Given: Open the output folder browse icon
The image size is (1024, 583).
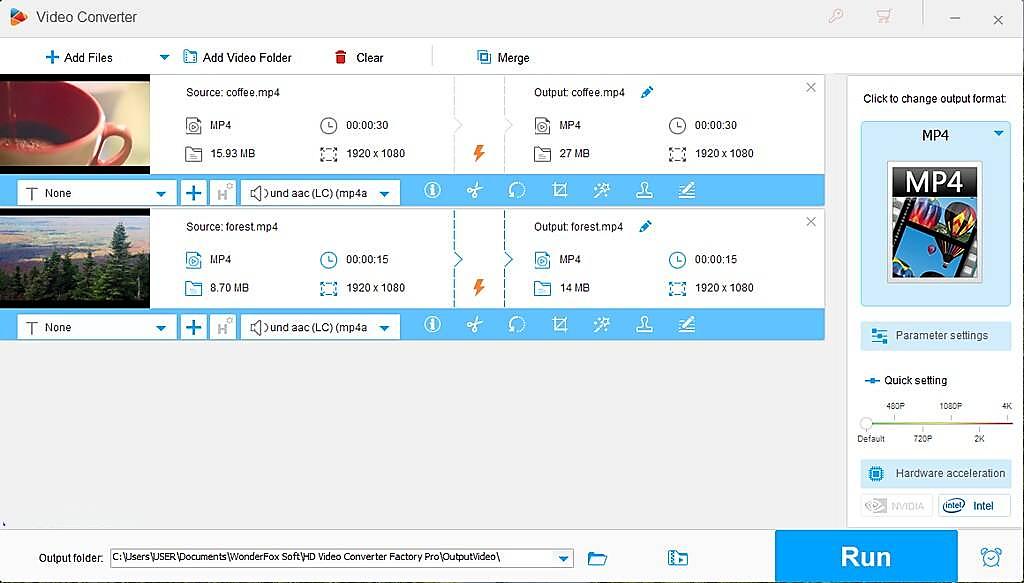Looking at the screenshot, I should pyautogui.click(x=597, y=558).
